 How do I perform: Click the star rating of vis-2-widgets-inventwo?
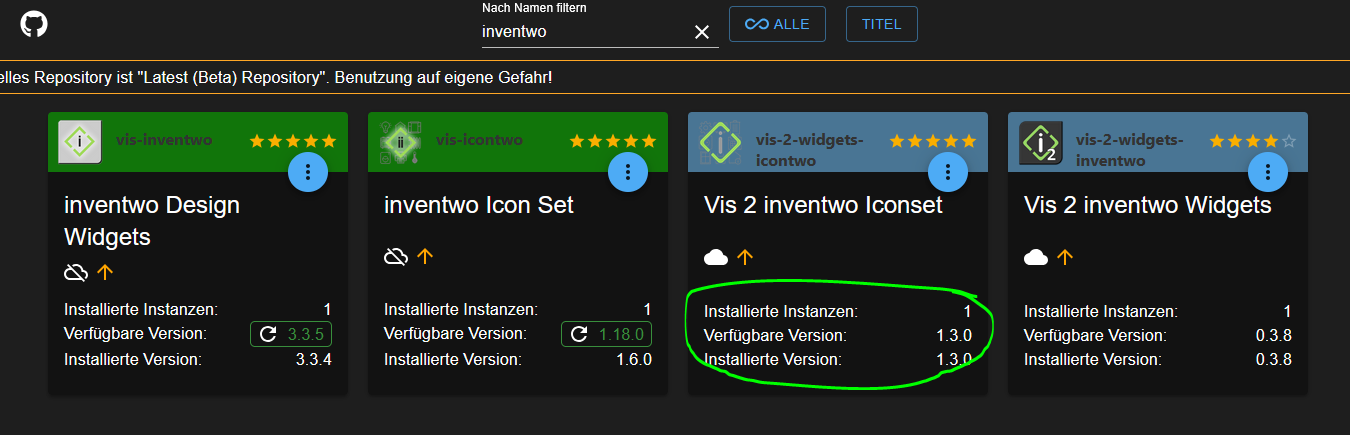1252,141
